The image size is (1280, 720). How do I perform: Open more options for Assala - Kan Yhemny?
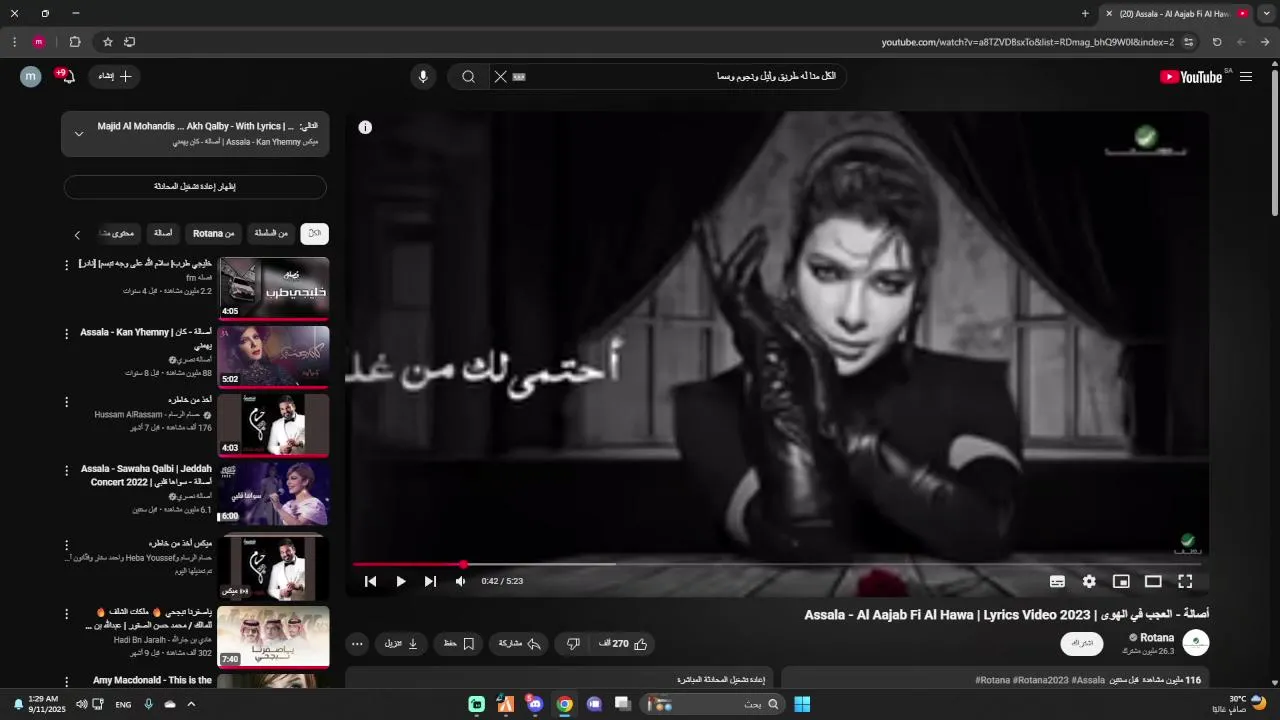[67, 334]
